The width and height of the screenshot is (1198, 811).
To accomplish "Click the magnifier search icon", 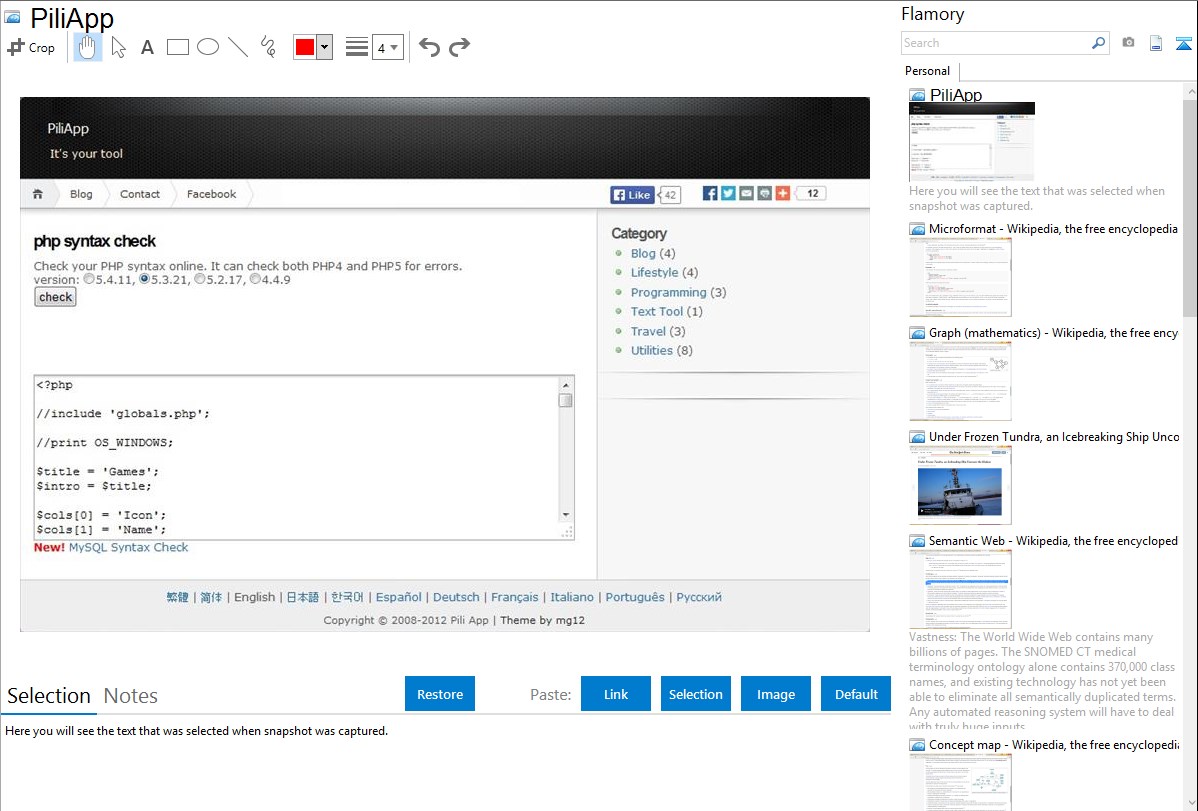I will (1099, 43).
